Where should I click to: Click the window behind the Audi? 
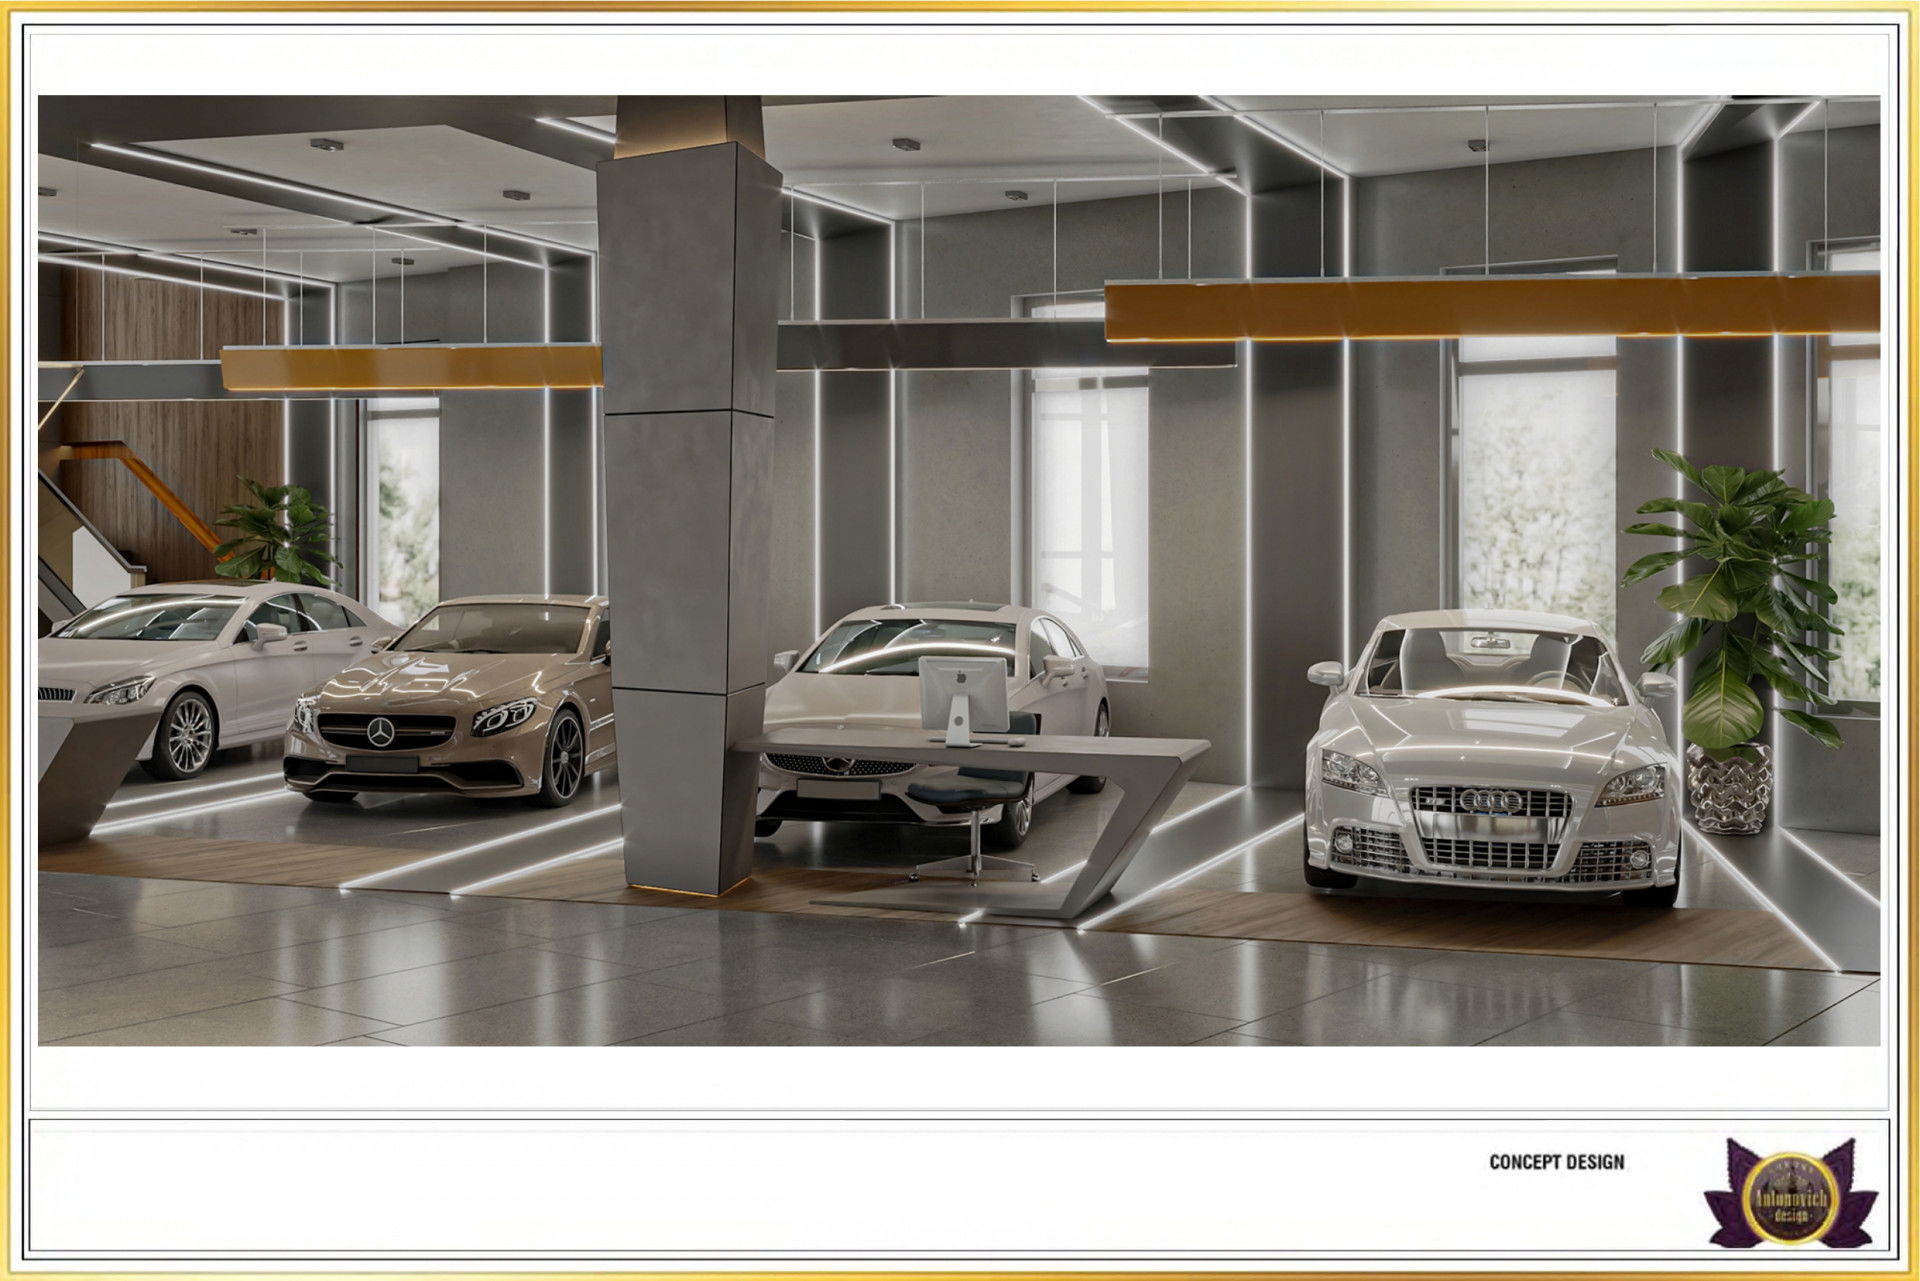(1535, 480)
